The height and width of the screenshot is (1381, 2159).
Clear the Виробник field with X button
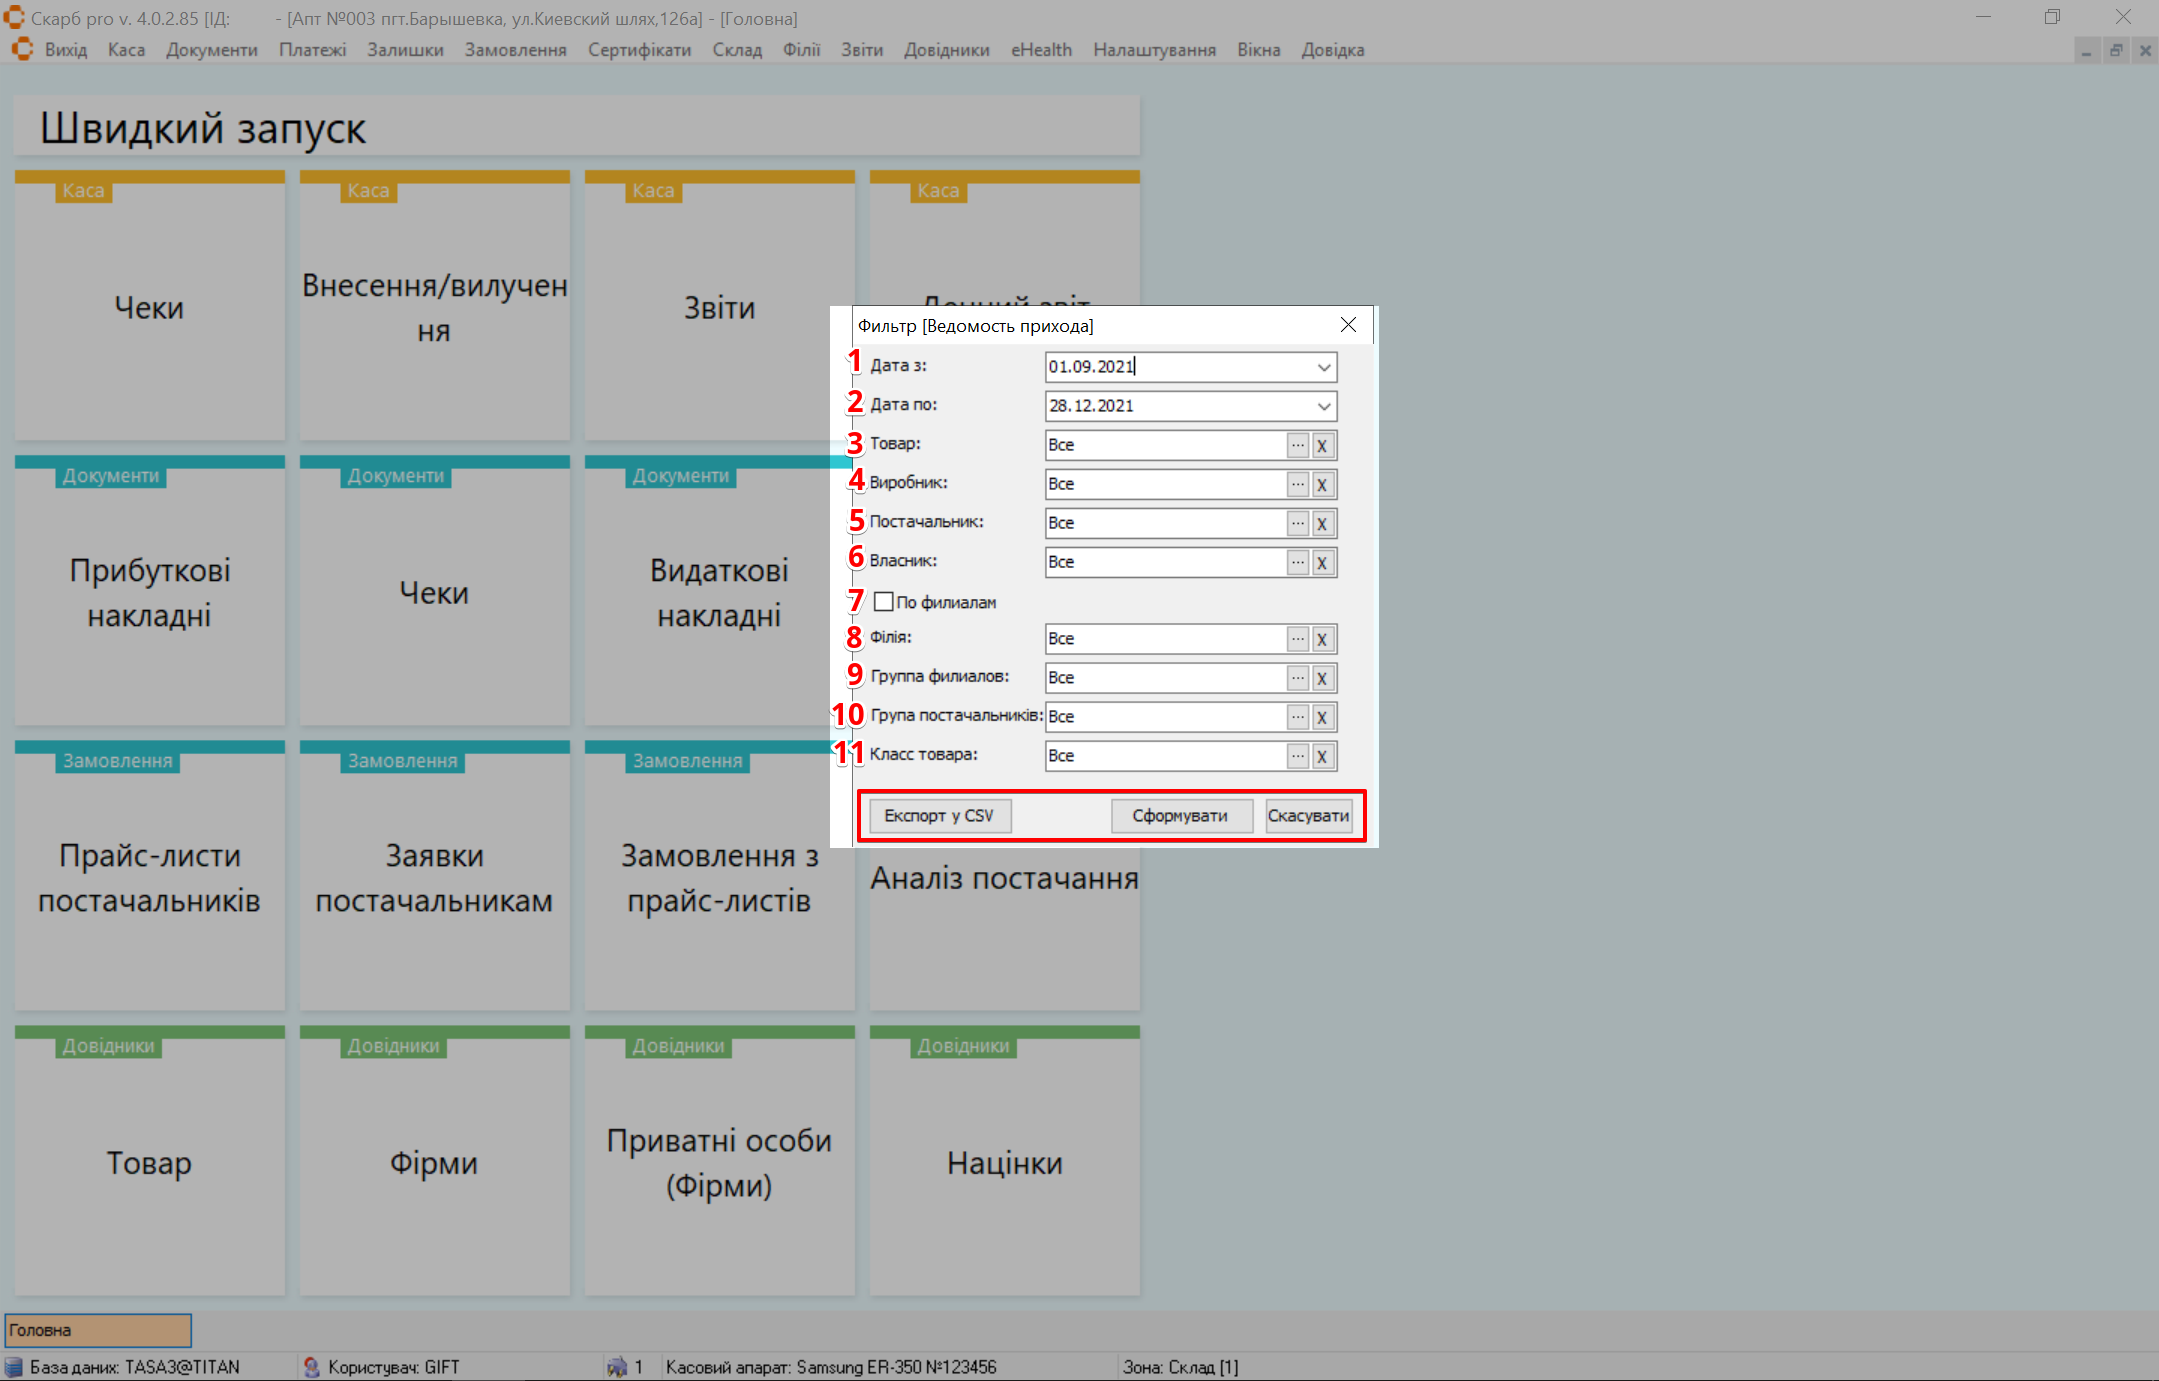[x=1322, y=484]
